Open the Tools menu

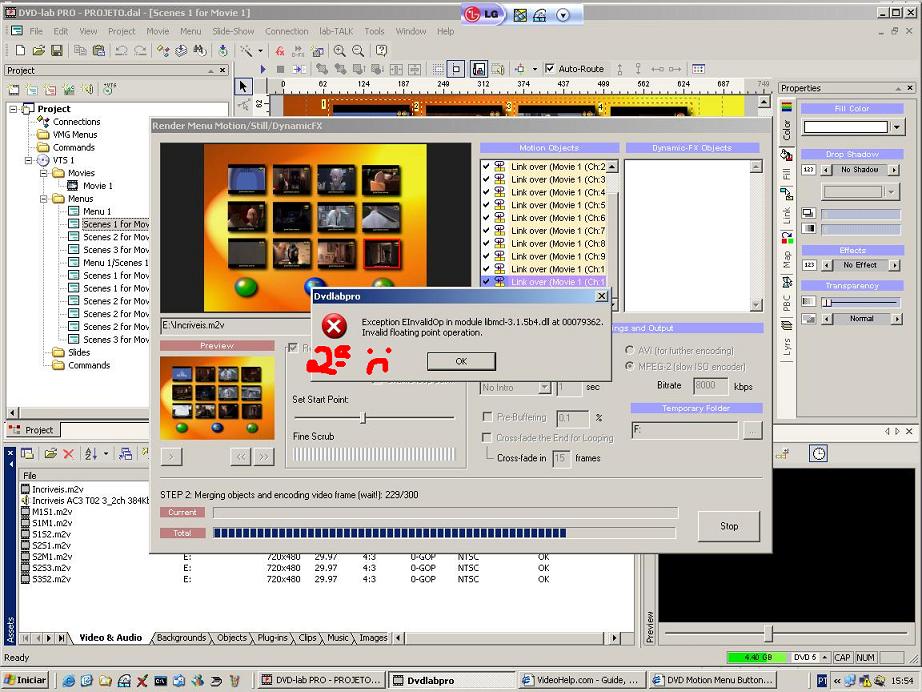(x=374, y=31)
